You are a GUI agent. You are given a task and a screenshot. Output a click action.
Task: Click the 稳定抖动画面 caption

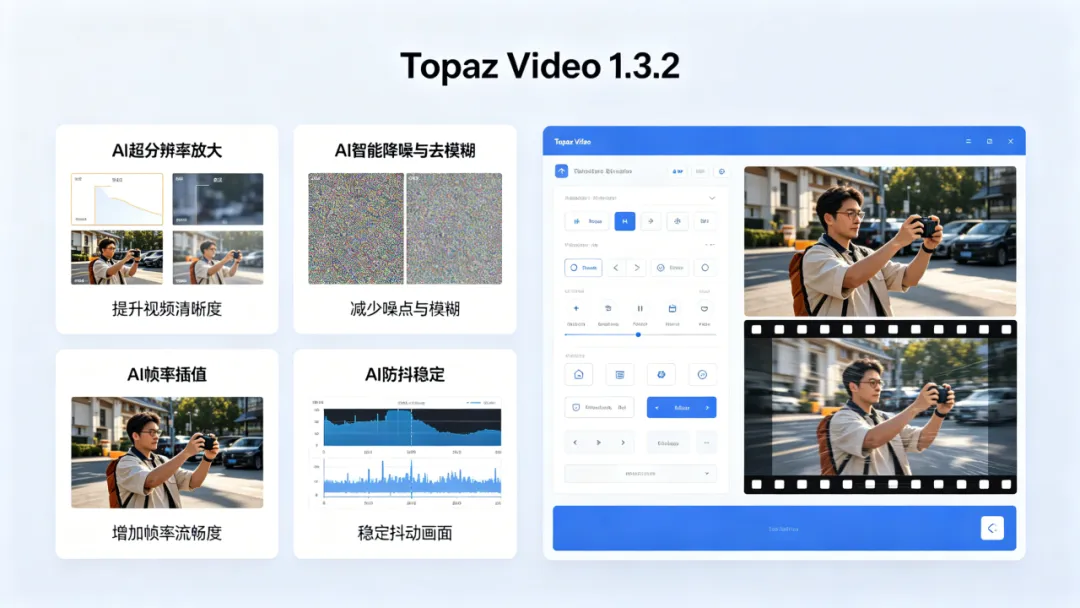(x=405, y=532)
